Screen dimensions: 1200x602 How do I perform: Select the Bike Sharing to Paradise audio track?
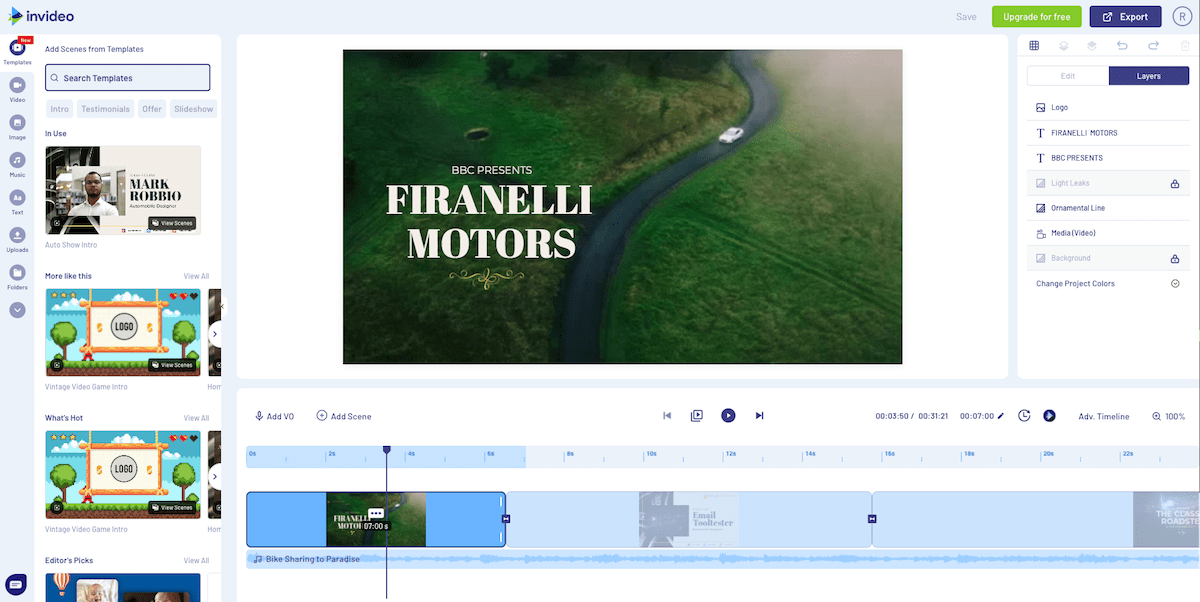[x=723, y=559]
